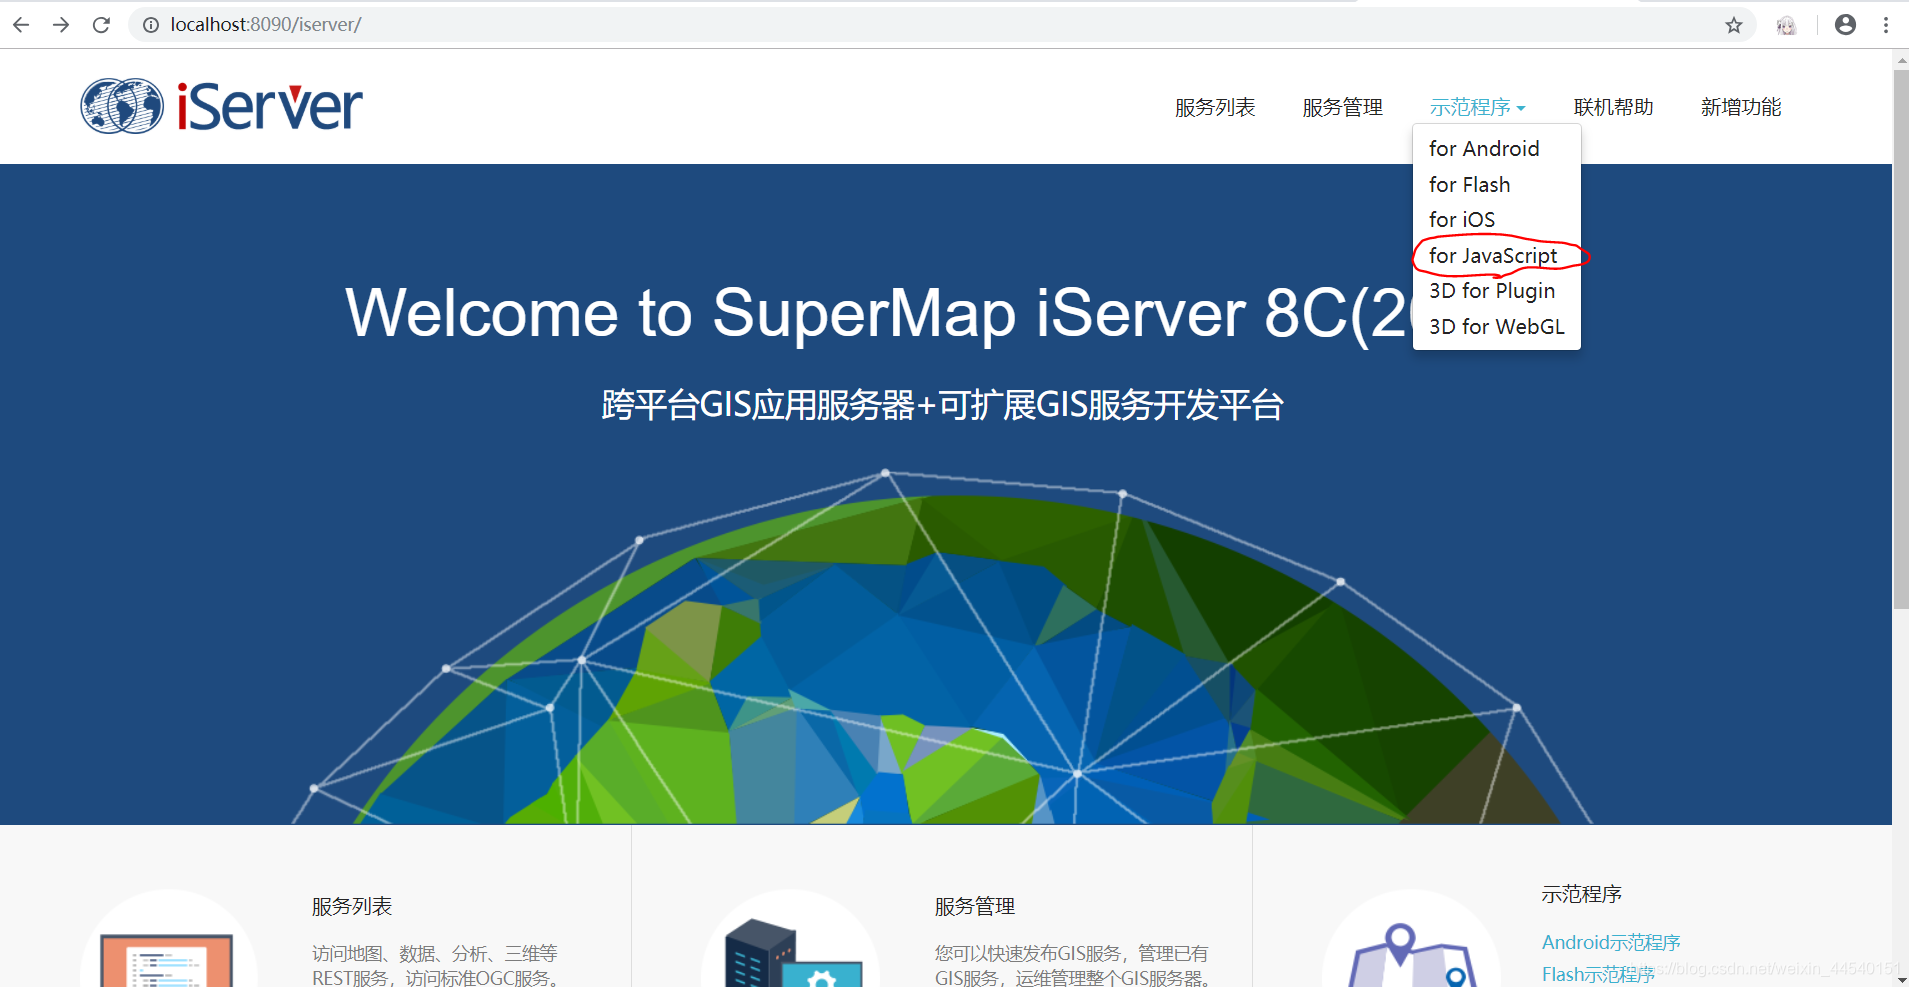Click the Android示范程序 link
Screen dimensions: 1909x987
point(1611,942)
